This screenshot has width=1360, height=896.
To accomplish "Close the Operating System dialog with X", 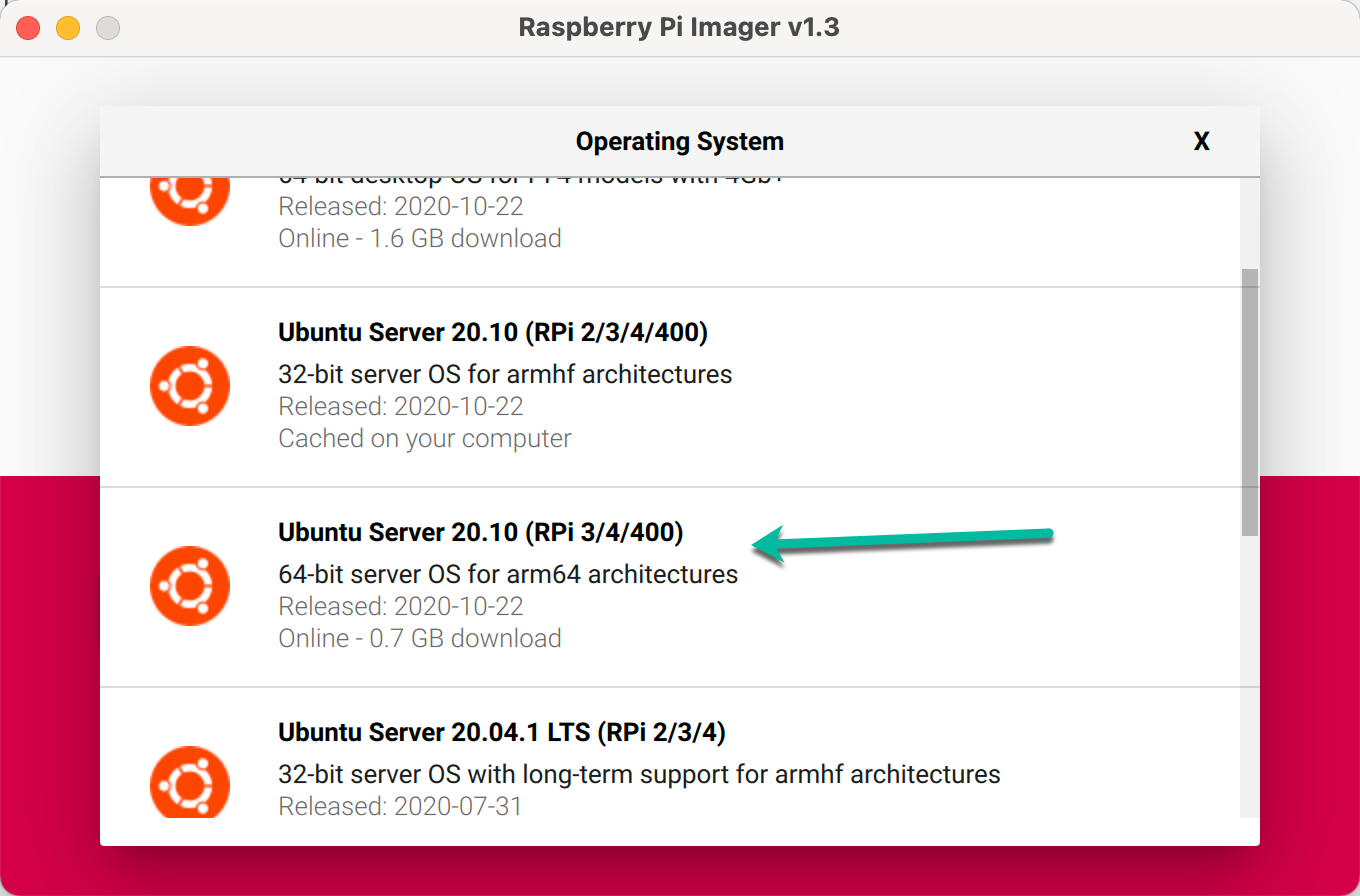I will coord(1201,142).
